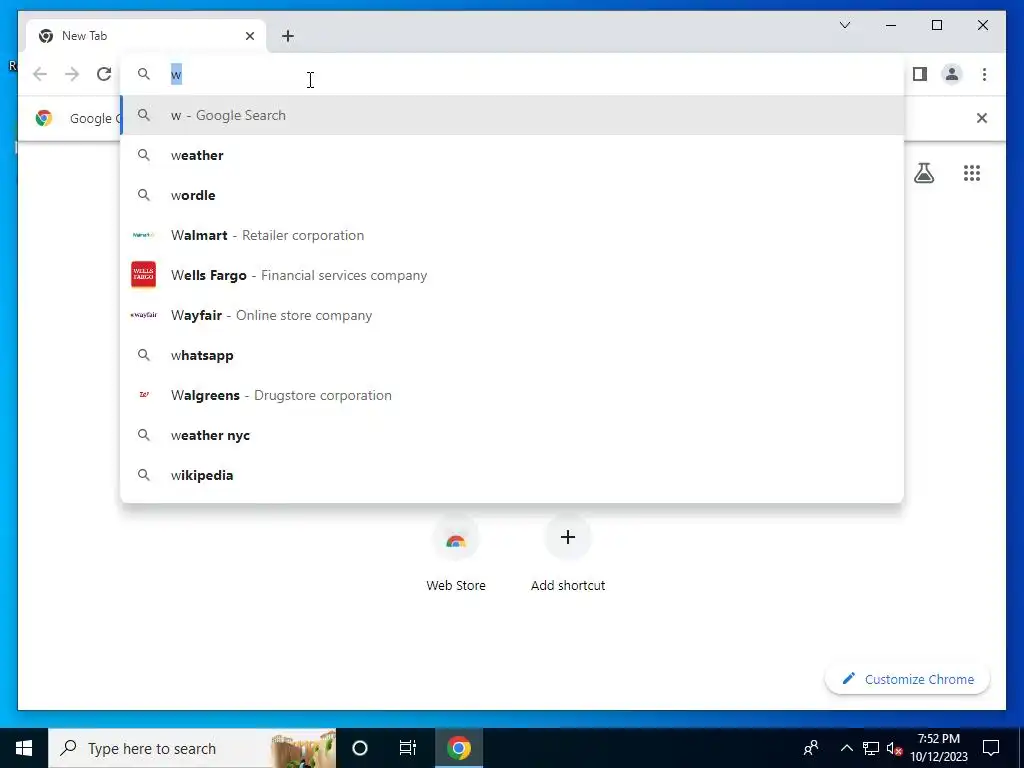Reload the page with the refresh icon
The width and height of the screenshot is (1024, 768).
click(x=104, y=74)
